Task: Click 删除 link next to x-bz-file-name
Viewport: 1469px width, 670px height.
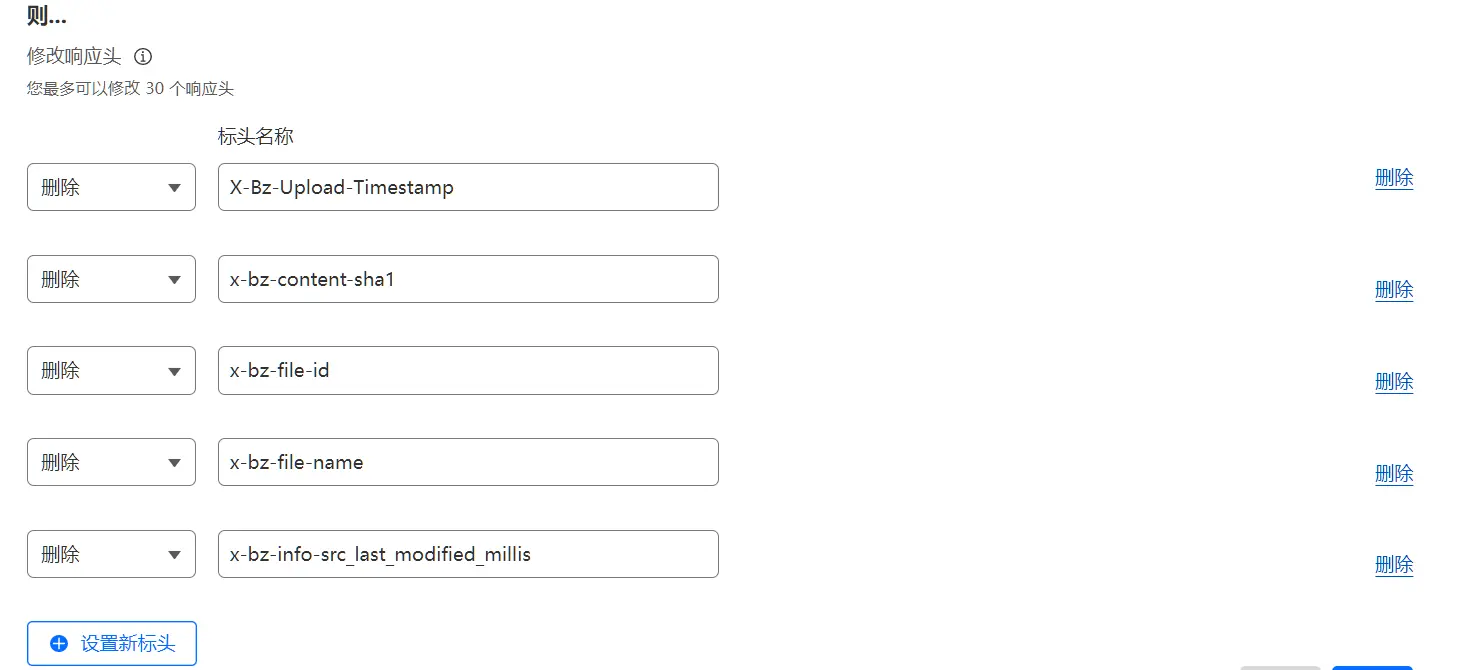Action: point(1394,473)
